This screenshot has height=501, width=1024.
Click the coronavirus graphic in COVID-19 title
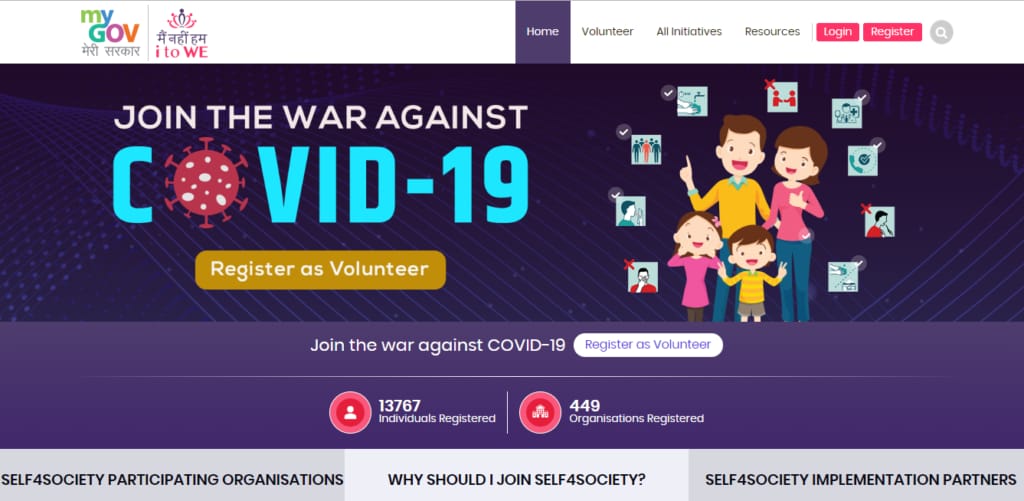(206, 182)
